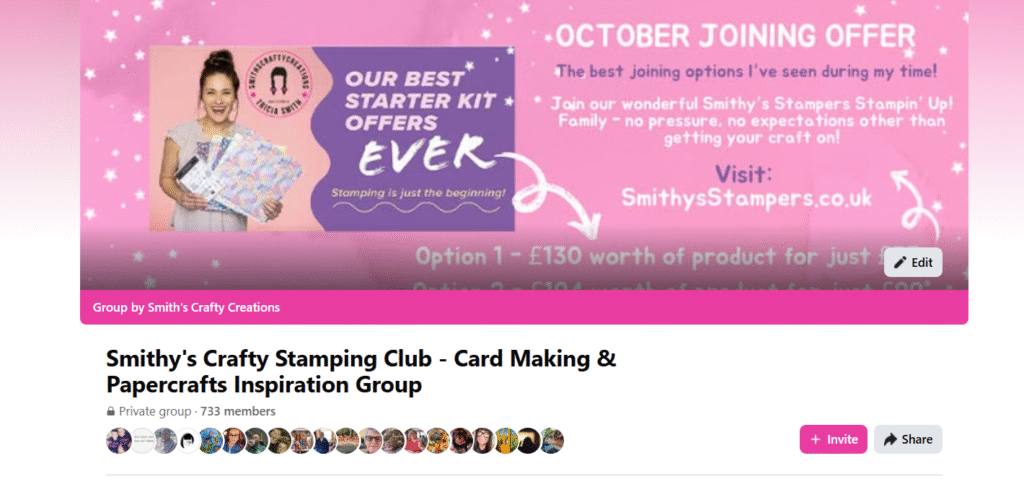Screen dimensions: 1024x484
Task: Edit the group cover photo
Action: (913, 263)
